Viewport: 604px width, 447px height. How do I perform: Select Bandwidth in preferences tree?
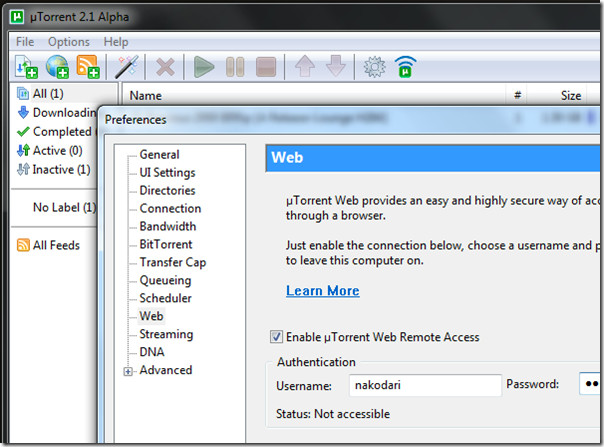168,226
